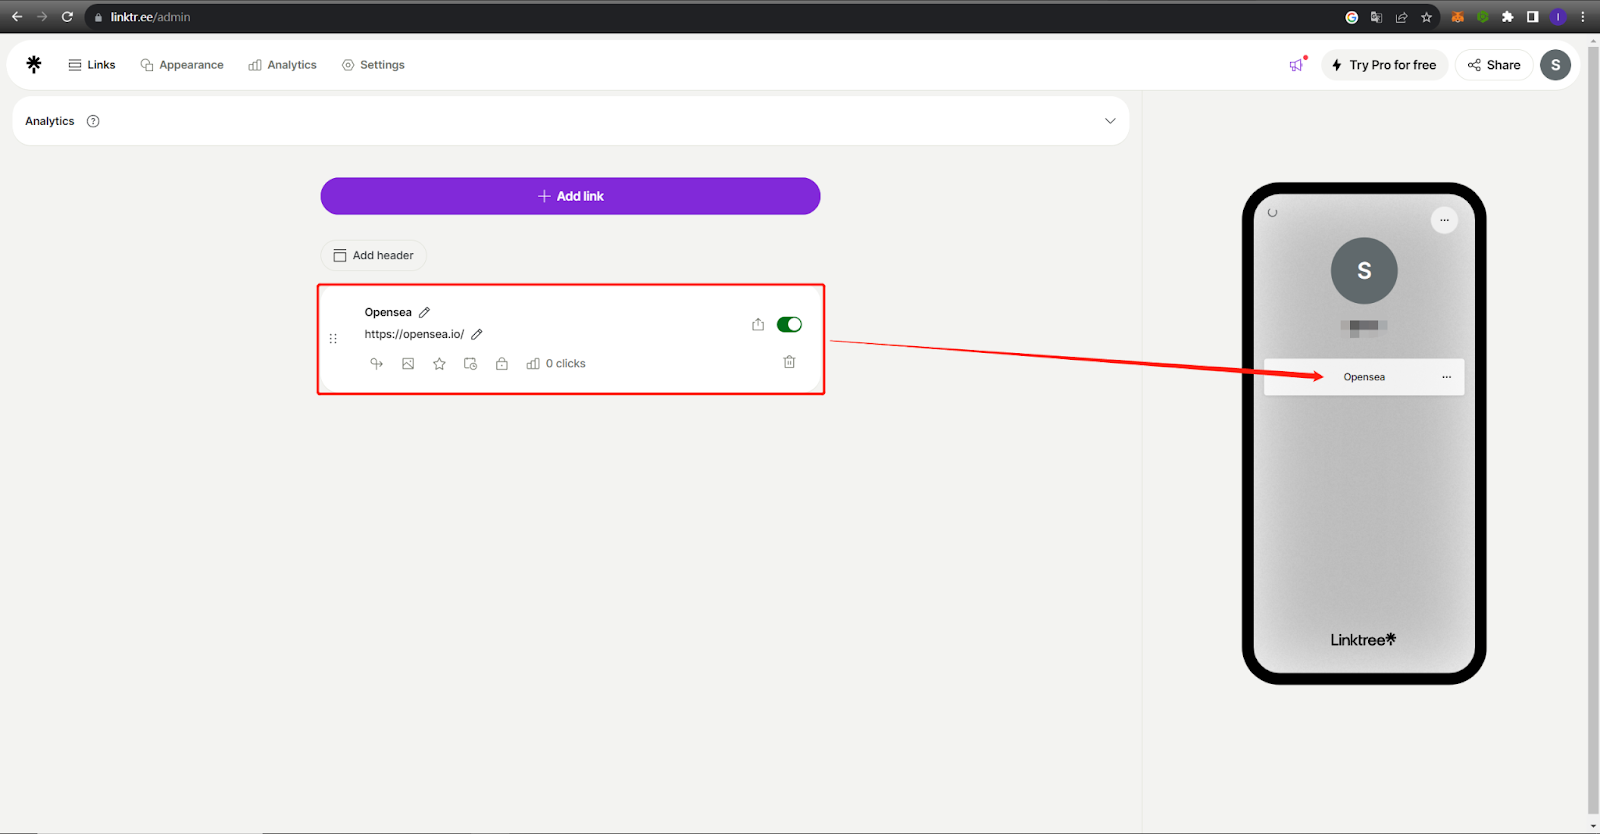Open the S profile avatar menu
1600x834 pixels.
tap(1555, 65)
